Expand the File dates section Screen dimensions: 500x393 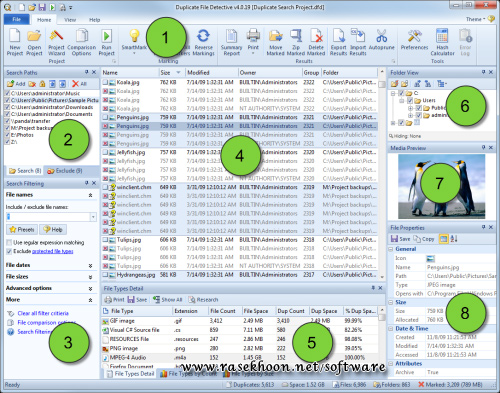(90, 266)
